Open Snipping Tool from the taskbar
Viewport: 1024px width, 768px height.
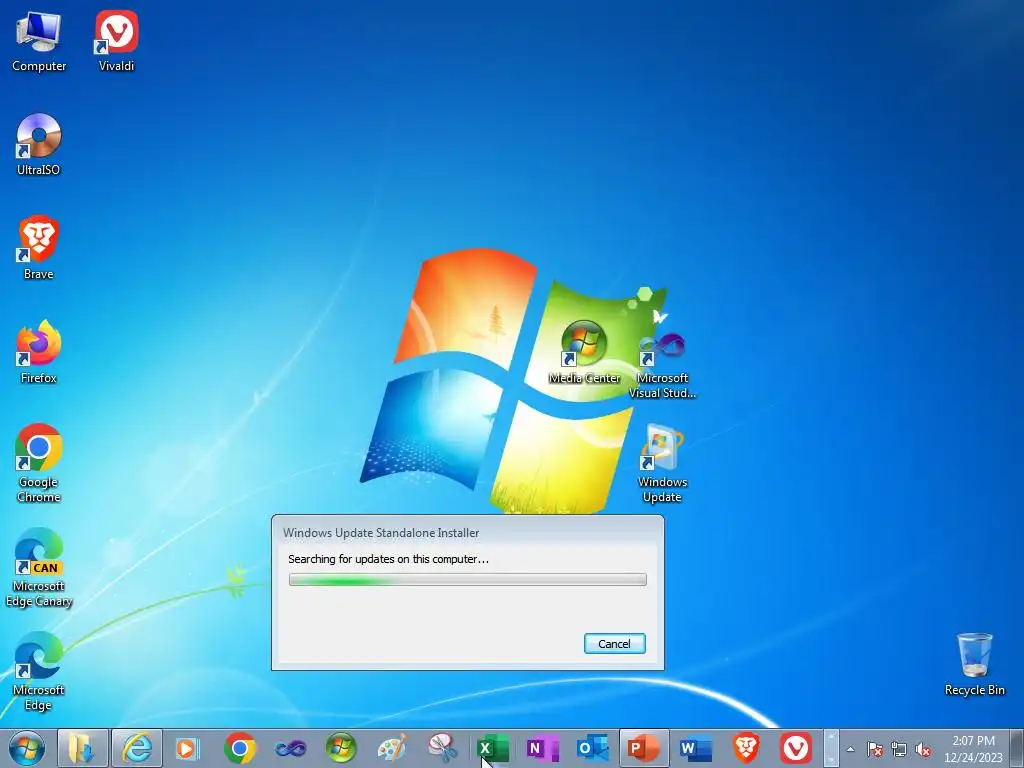443,748
